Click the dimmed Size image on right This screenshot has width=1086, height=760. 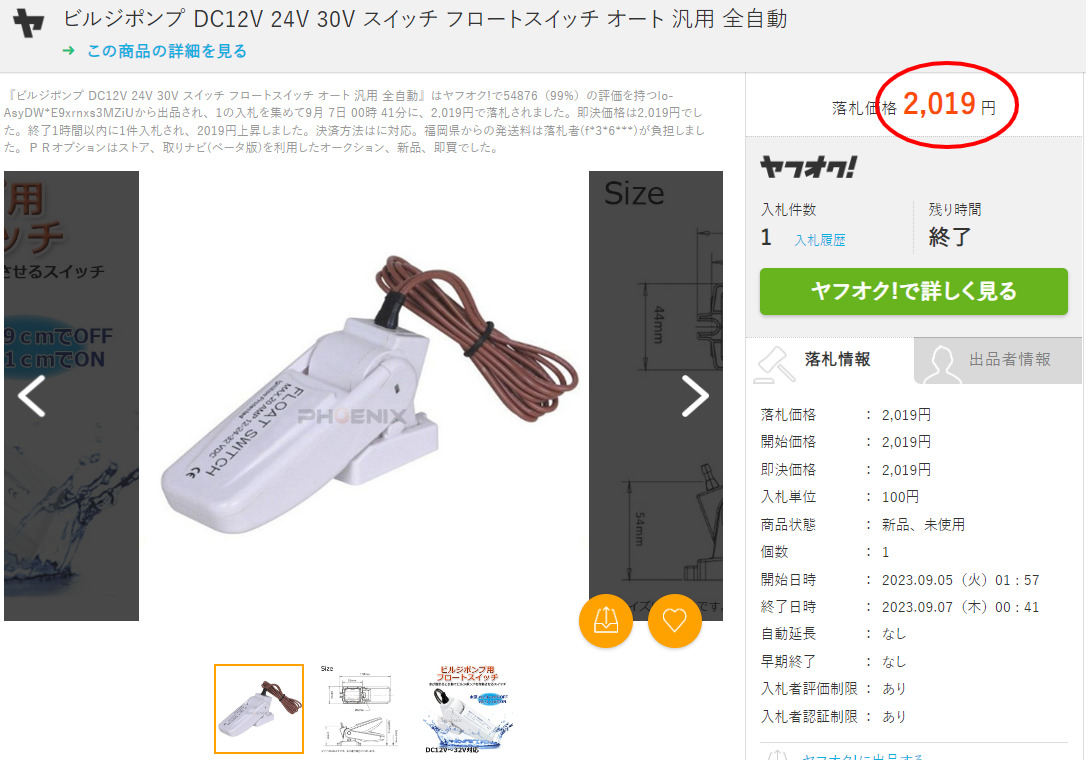click(x=655, y=396)
